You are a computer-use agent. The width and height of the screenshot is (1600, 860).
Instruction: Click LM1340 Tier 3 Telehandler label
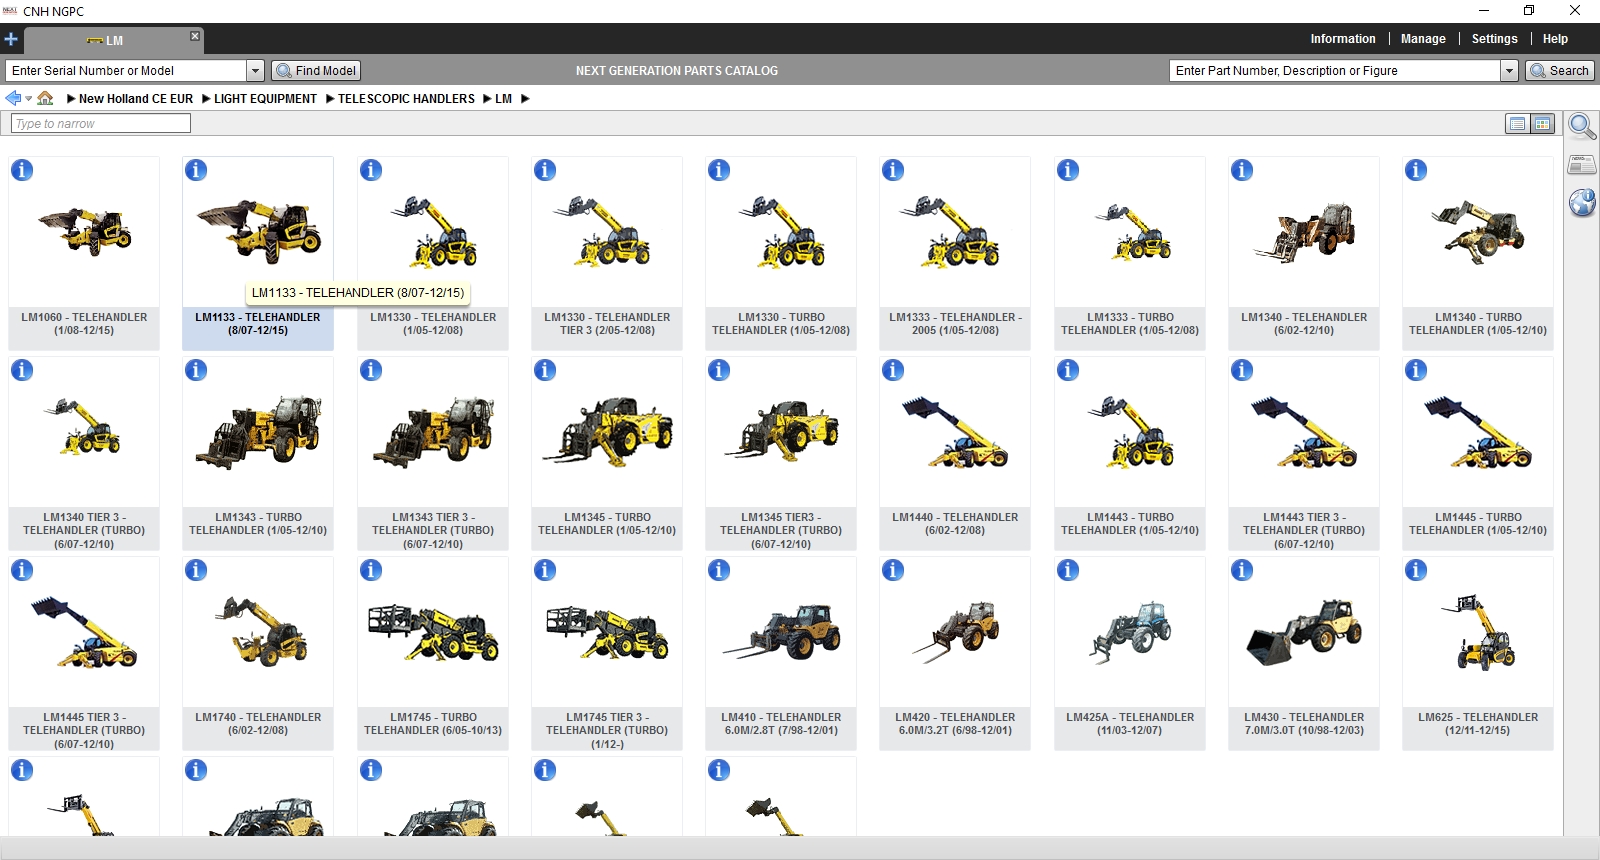(x=84, y=531)
